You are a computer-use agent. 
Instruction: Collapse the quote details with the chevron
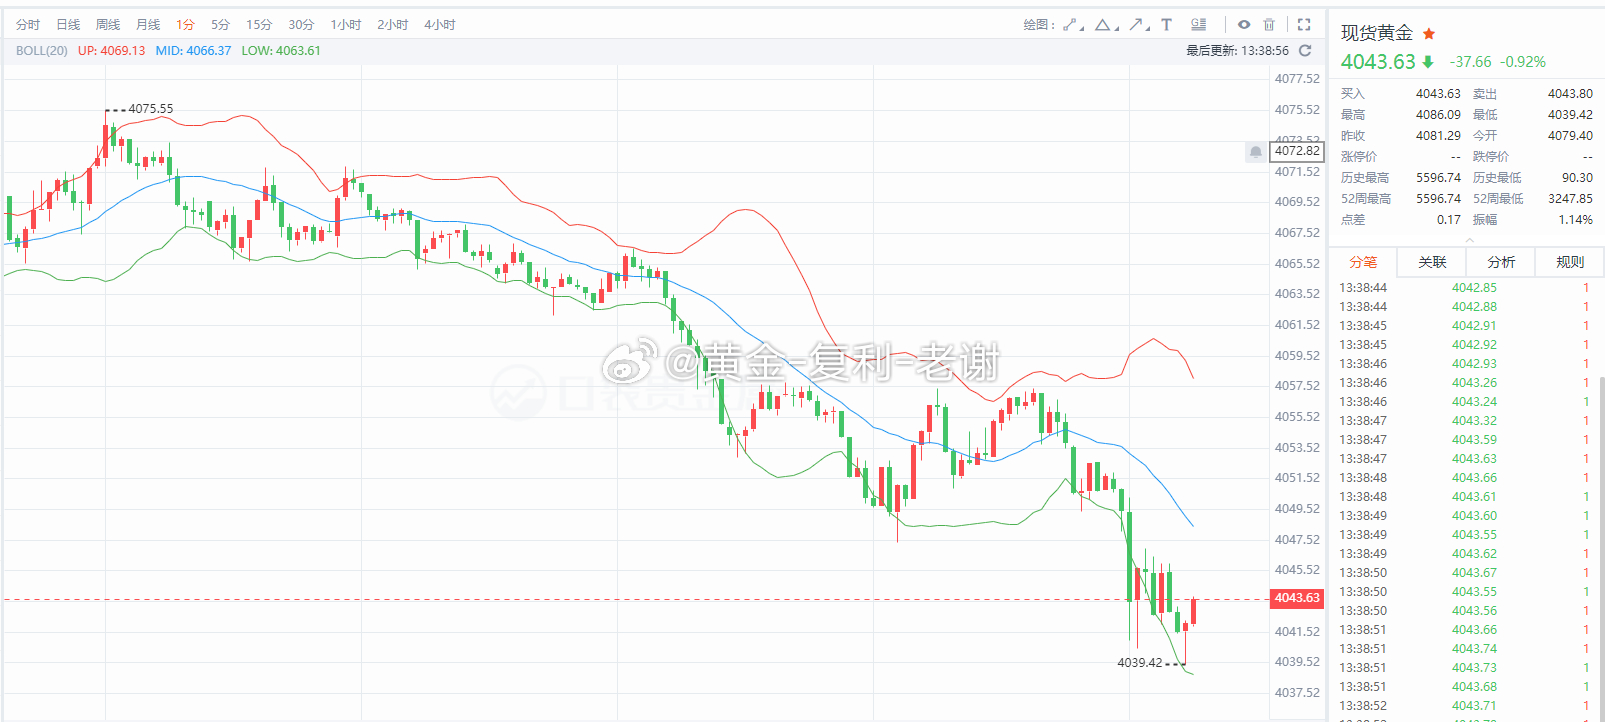1469,240
